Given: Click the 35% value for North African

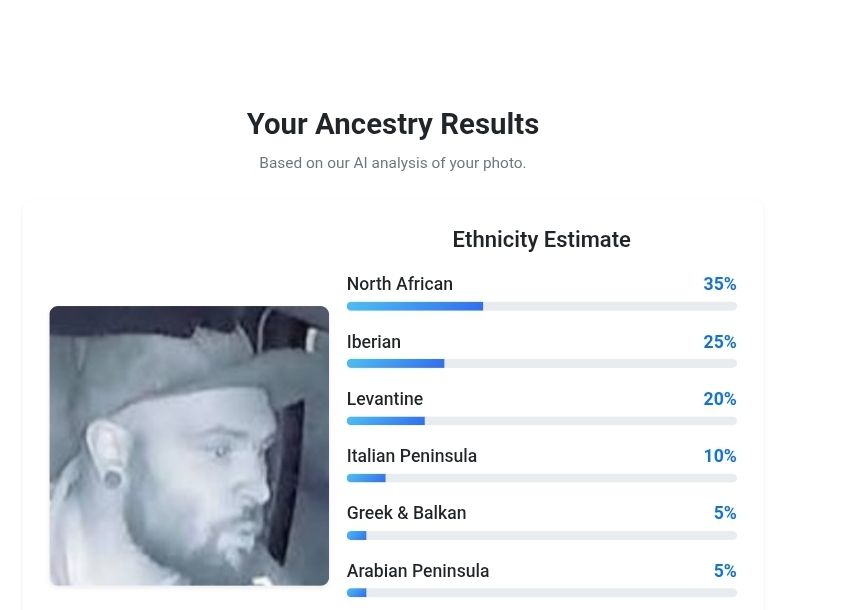Looking at the screenshot, I should [x=720, y=284].
